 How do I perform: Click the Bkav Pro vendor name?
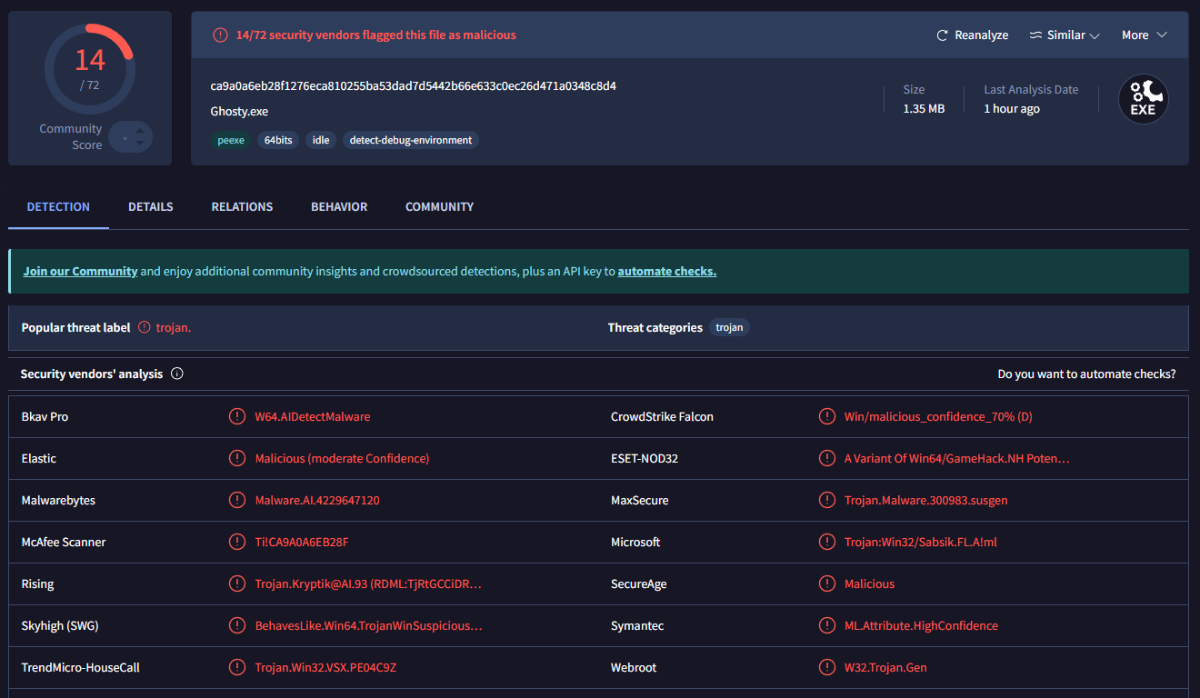pos(45,416)
